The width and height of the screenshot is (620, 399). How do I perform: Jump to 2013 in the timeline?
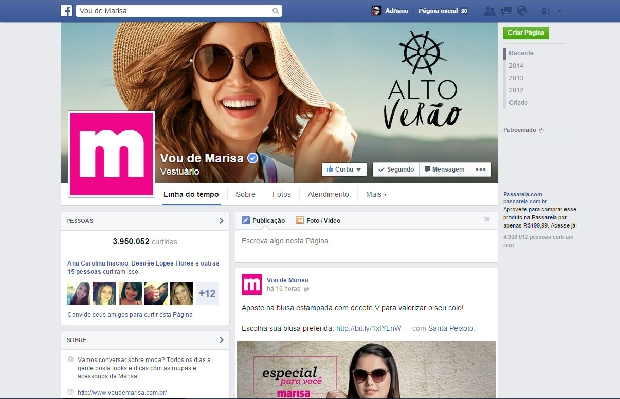click(x=516, y=78)
